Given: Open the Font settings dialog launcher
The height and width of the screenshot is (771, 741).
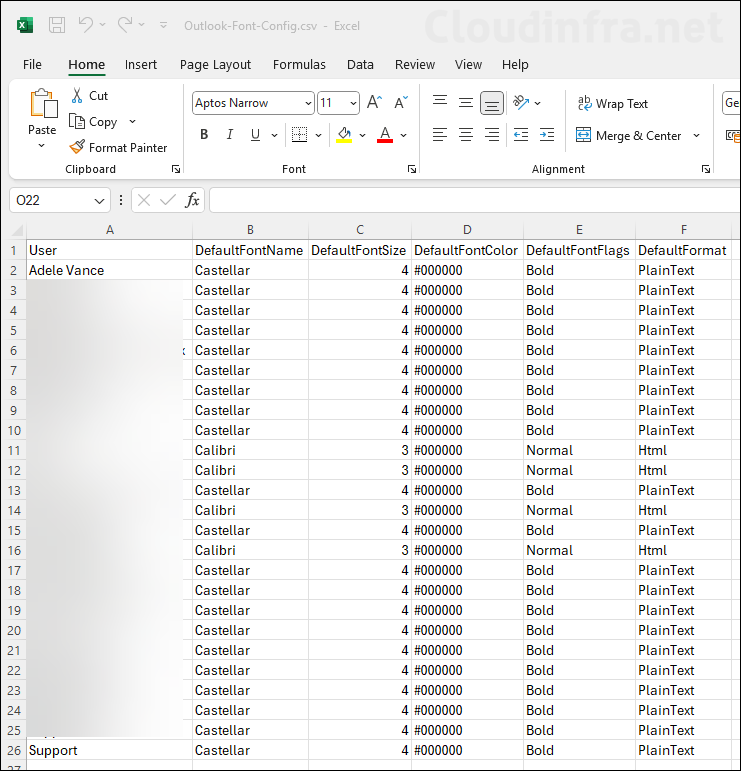Looking at the screenshot, I should tap(412, 169).
